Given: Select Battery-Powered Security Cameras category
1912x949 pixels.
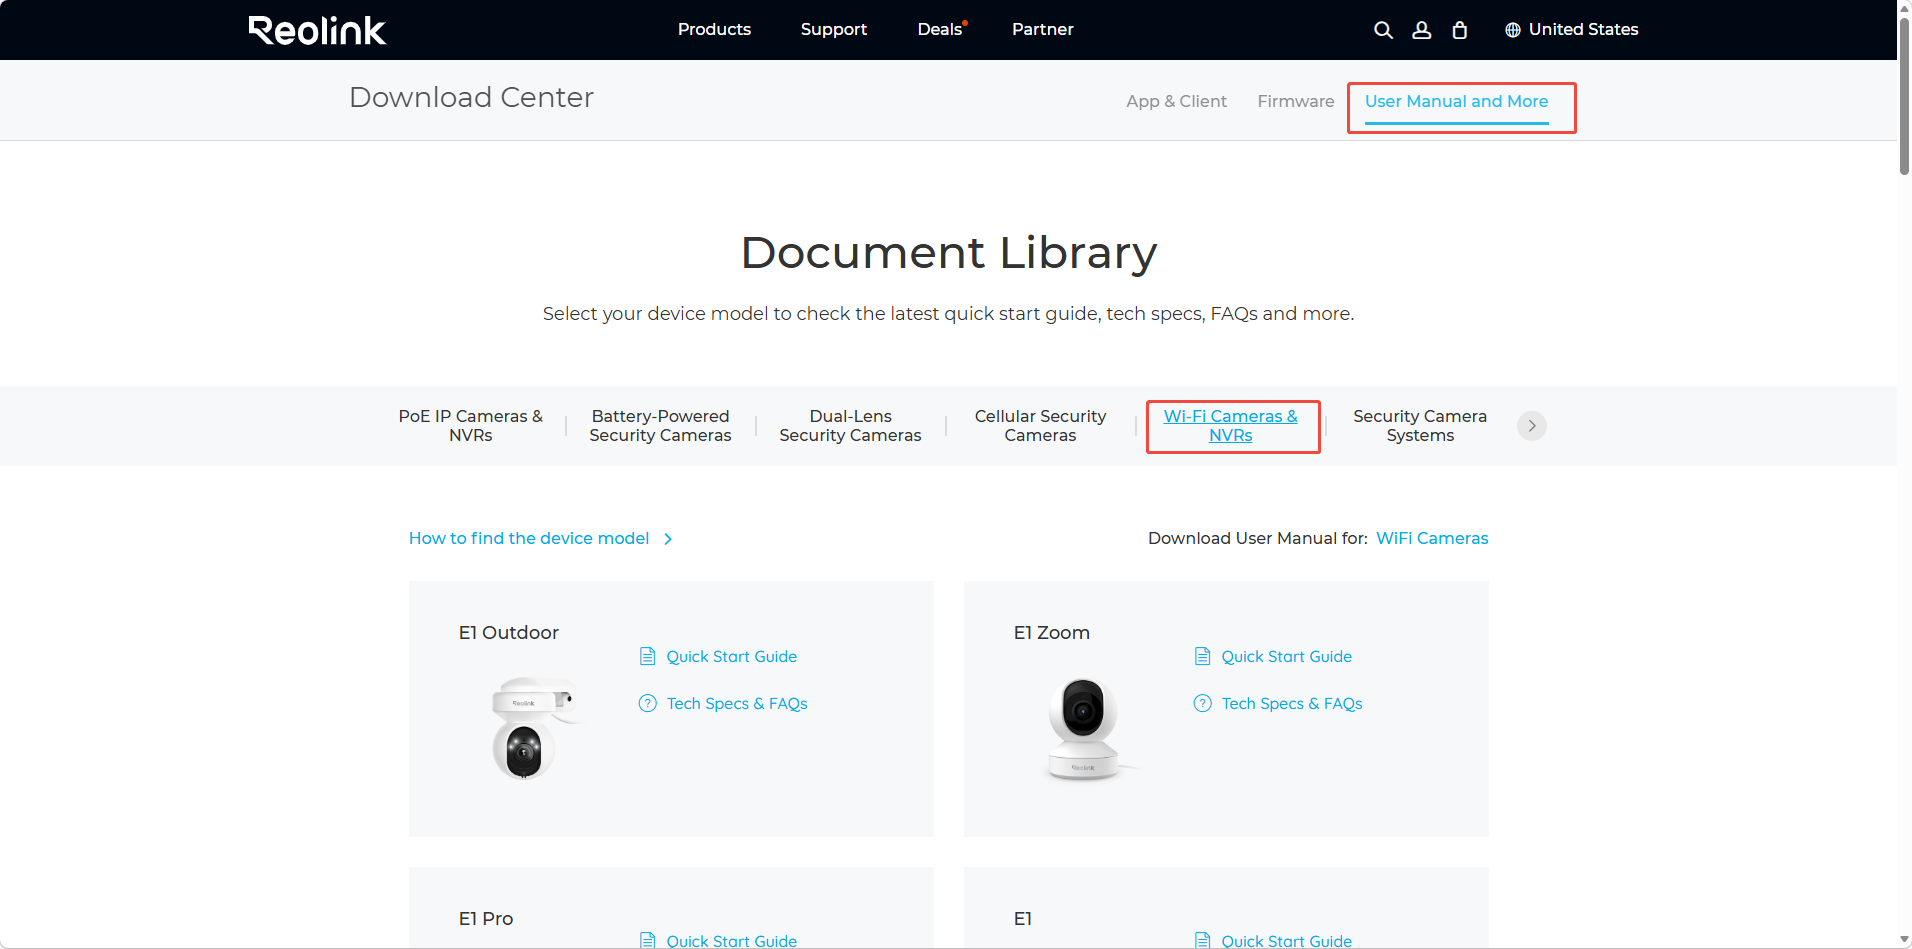Looking at the screenshot, I should [x=660, y=426].
